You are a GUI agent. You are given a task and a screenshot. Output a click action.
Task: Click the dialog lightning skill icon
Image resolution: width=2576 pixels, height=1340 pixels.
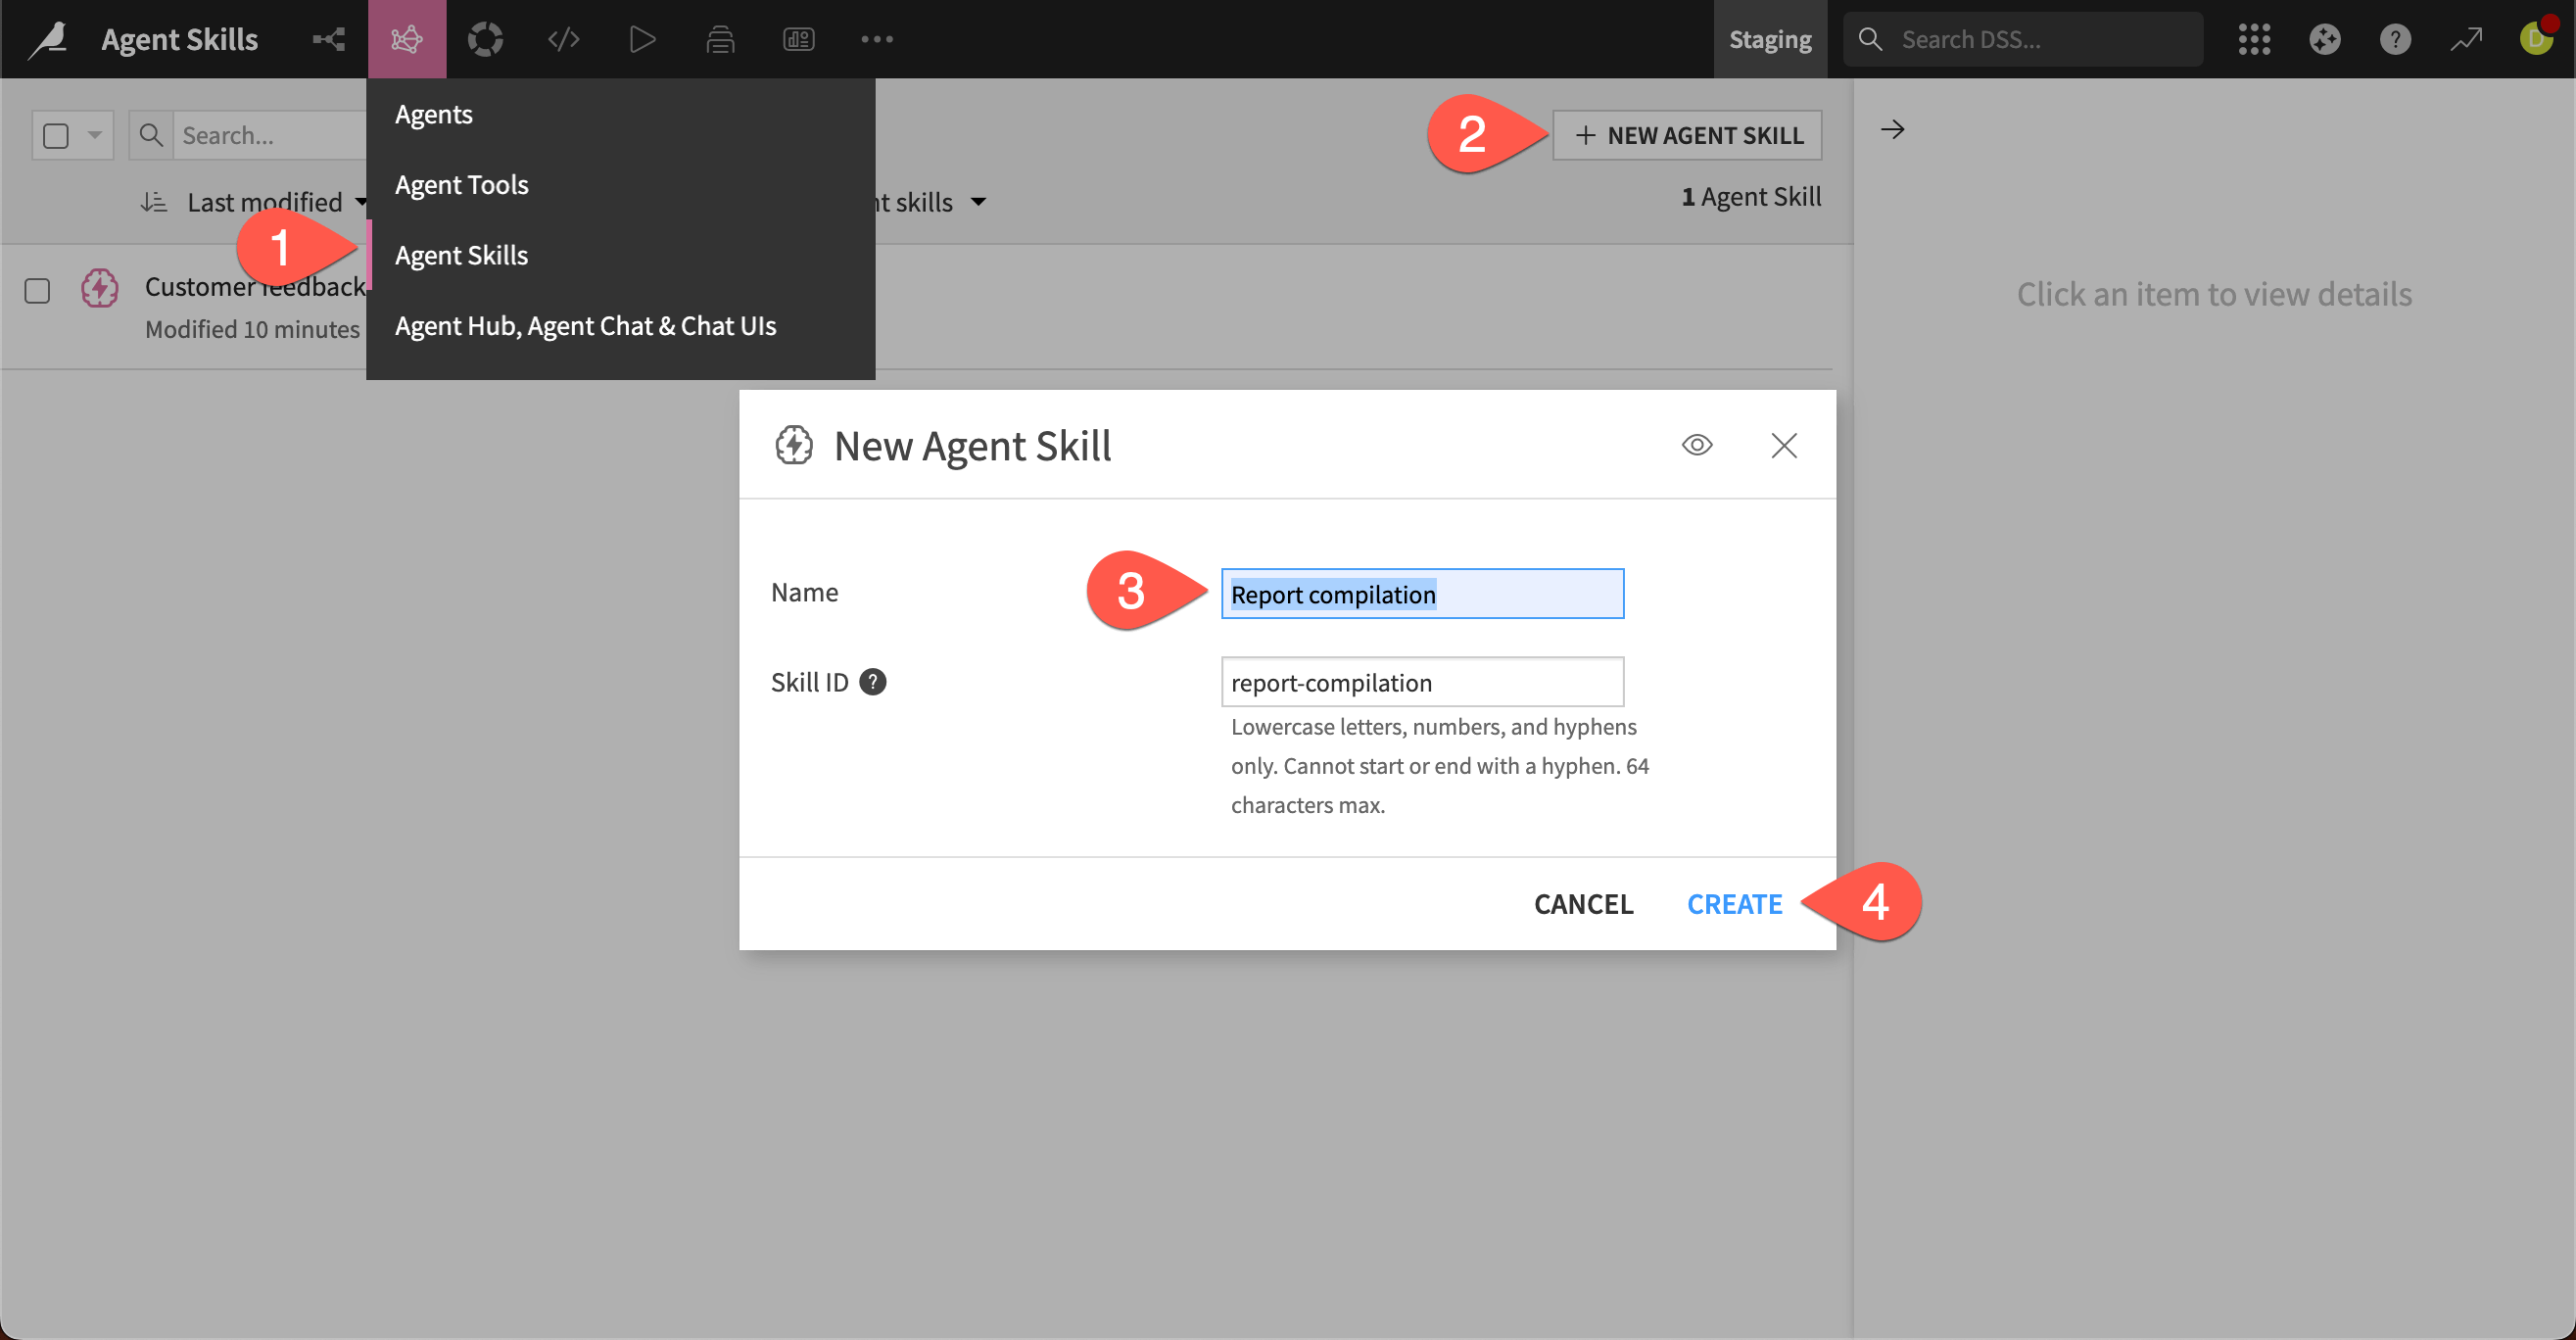pos(794,445)
